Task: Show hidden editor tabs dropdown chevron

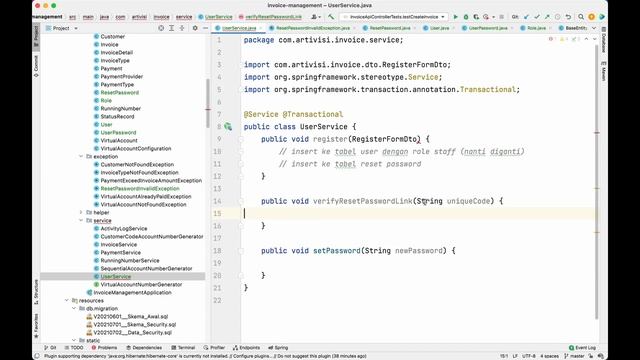Action: 594,28
